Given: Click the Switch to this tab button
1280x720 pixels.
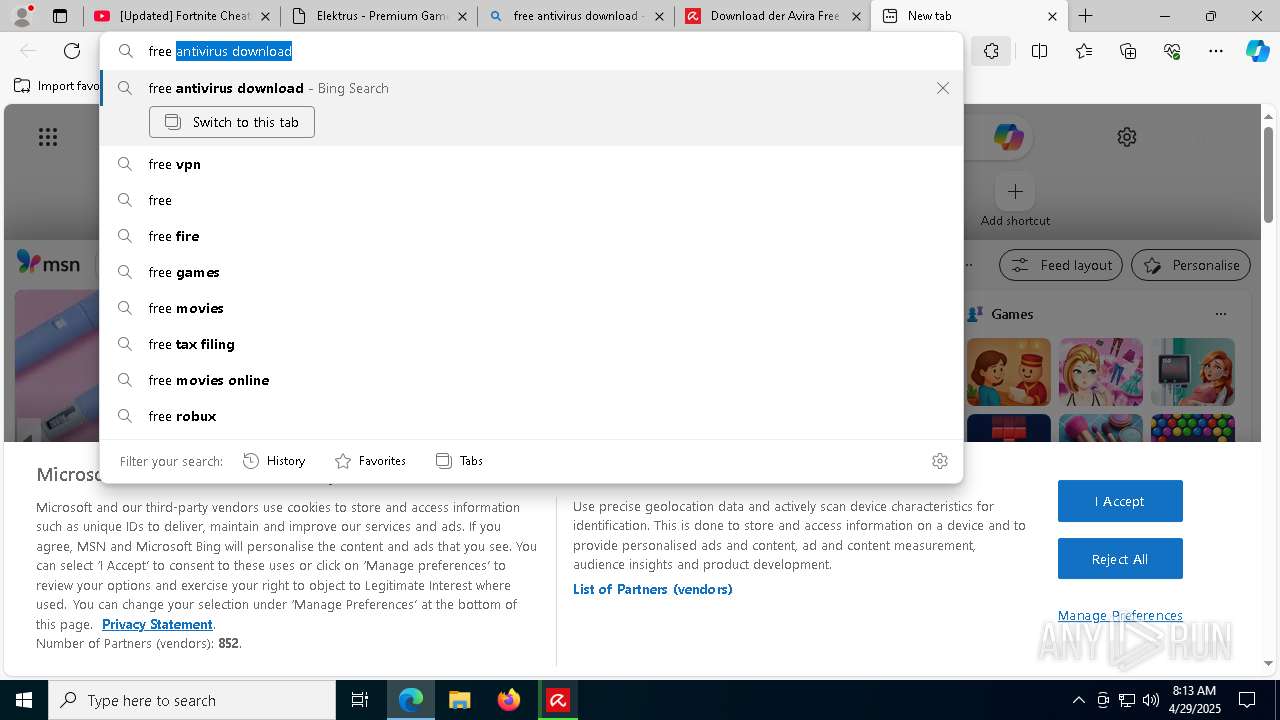Looking at the screenshot, I should 232,122.
